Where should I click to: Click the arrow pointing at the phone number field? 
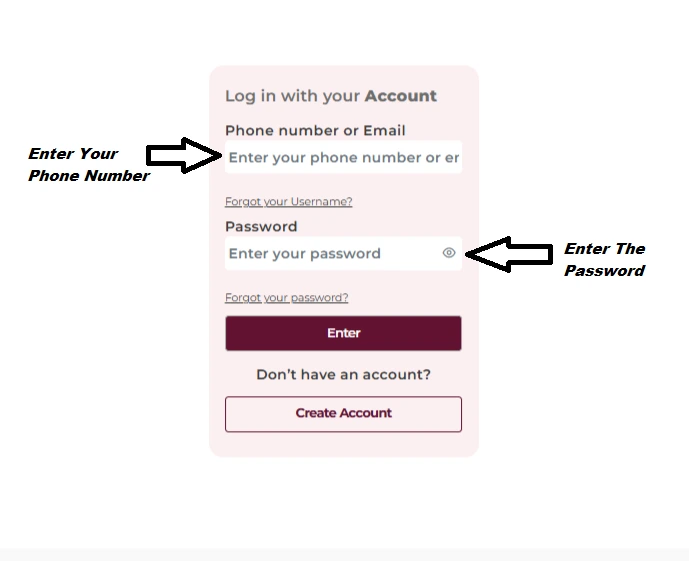click(x=184, y=155)
